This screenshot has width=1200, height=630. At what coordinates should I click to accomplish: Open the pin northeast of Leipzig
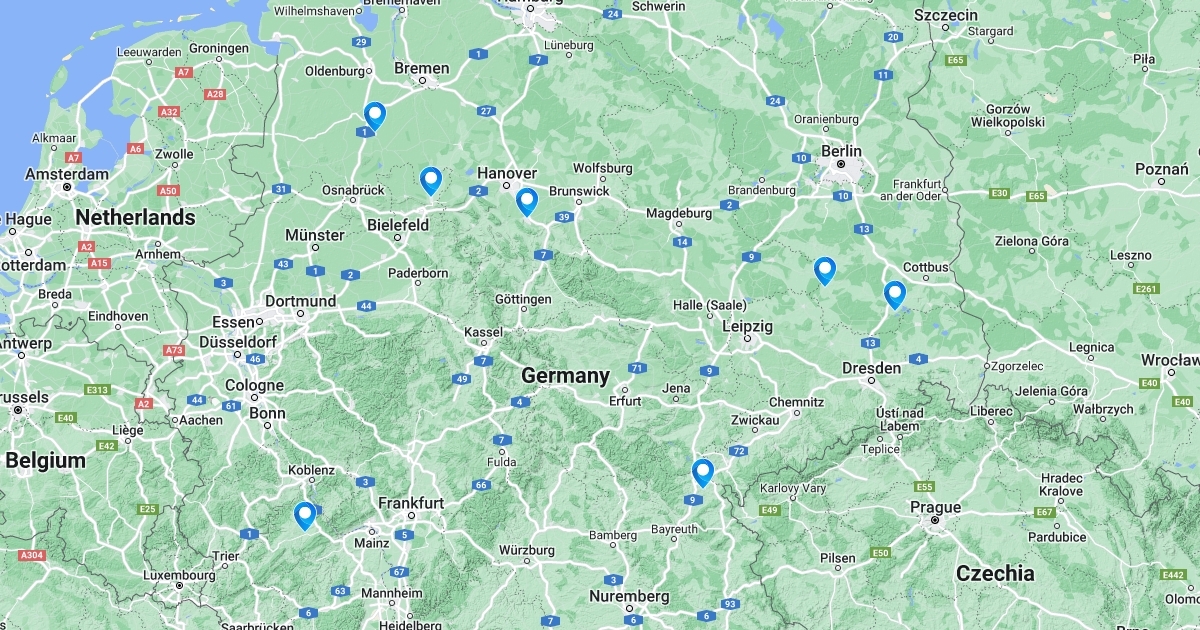pyautogui.click(x=824, y=271)
